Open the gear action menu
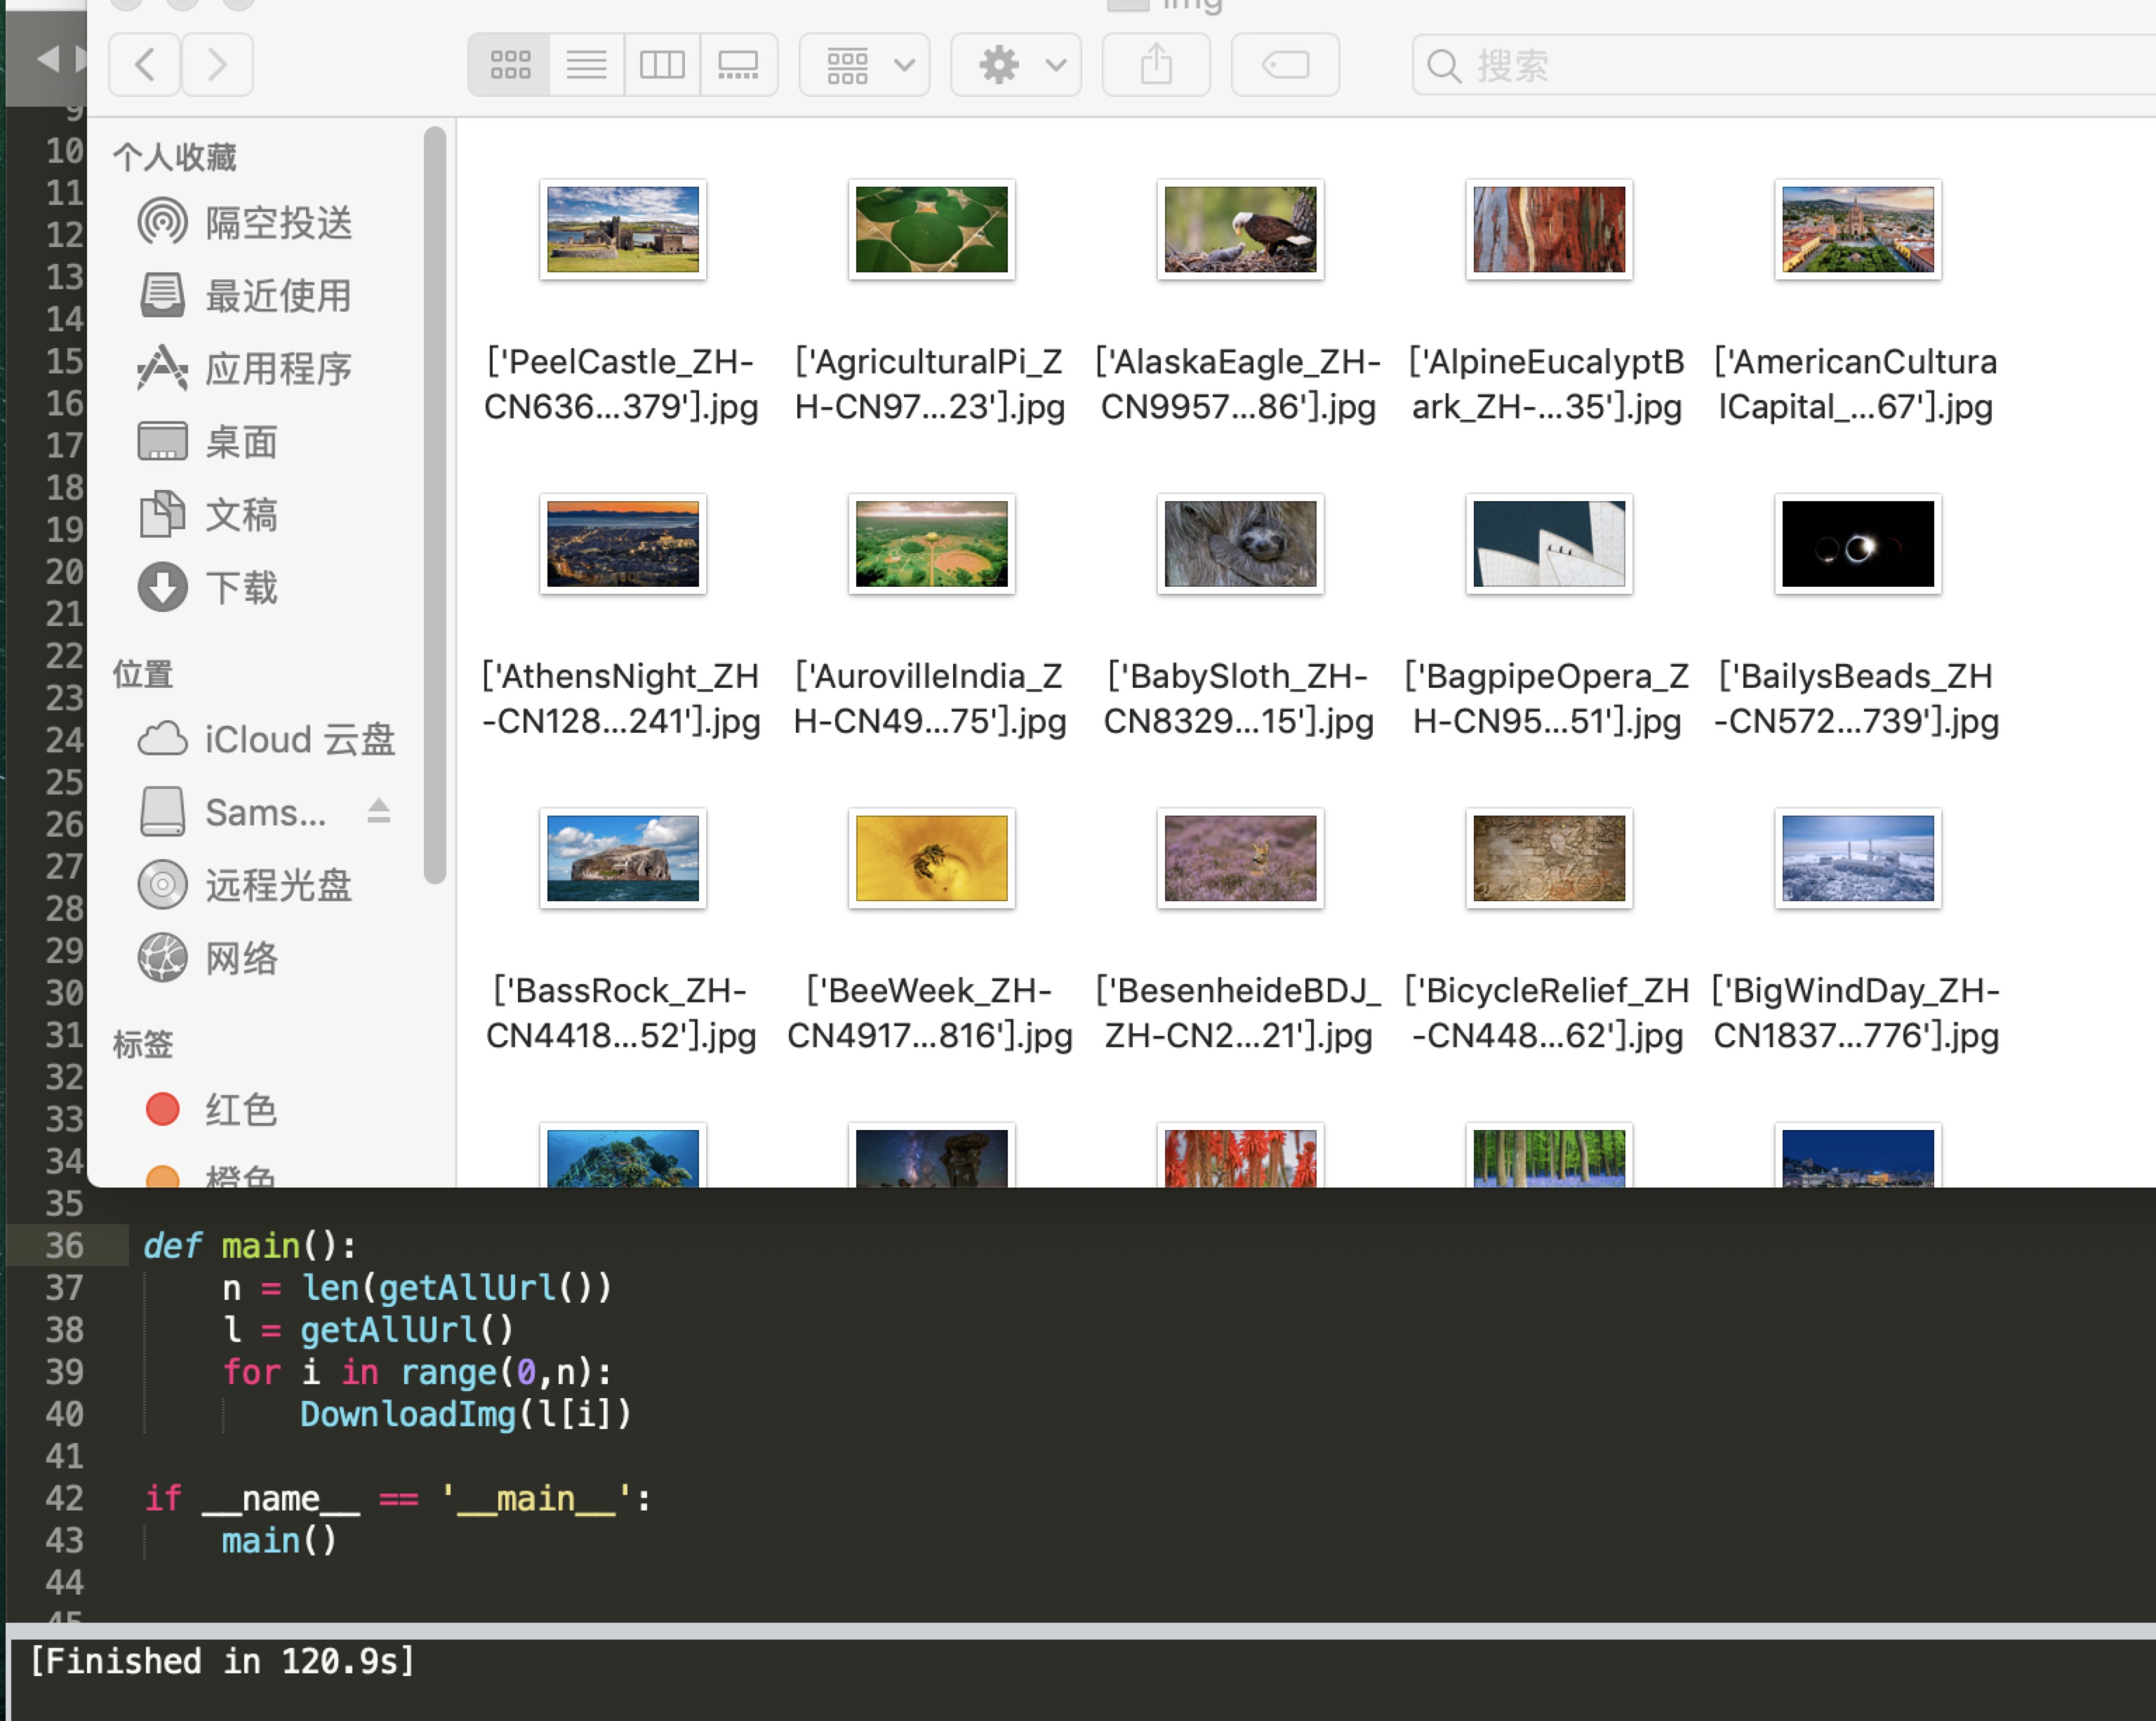The height and width of the screenshot is (1721, 2156). (1016, 65)
